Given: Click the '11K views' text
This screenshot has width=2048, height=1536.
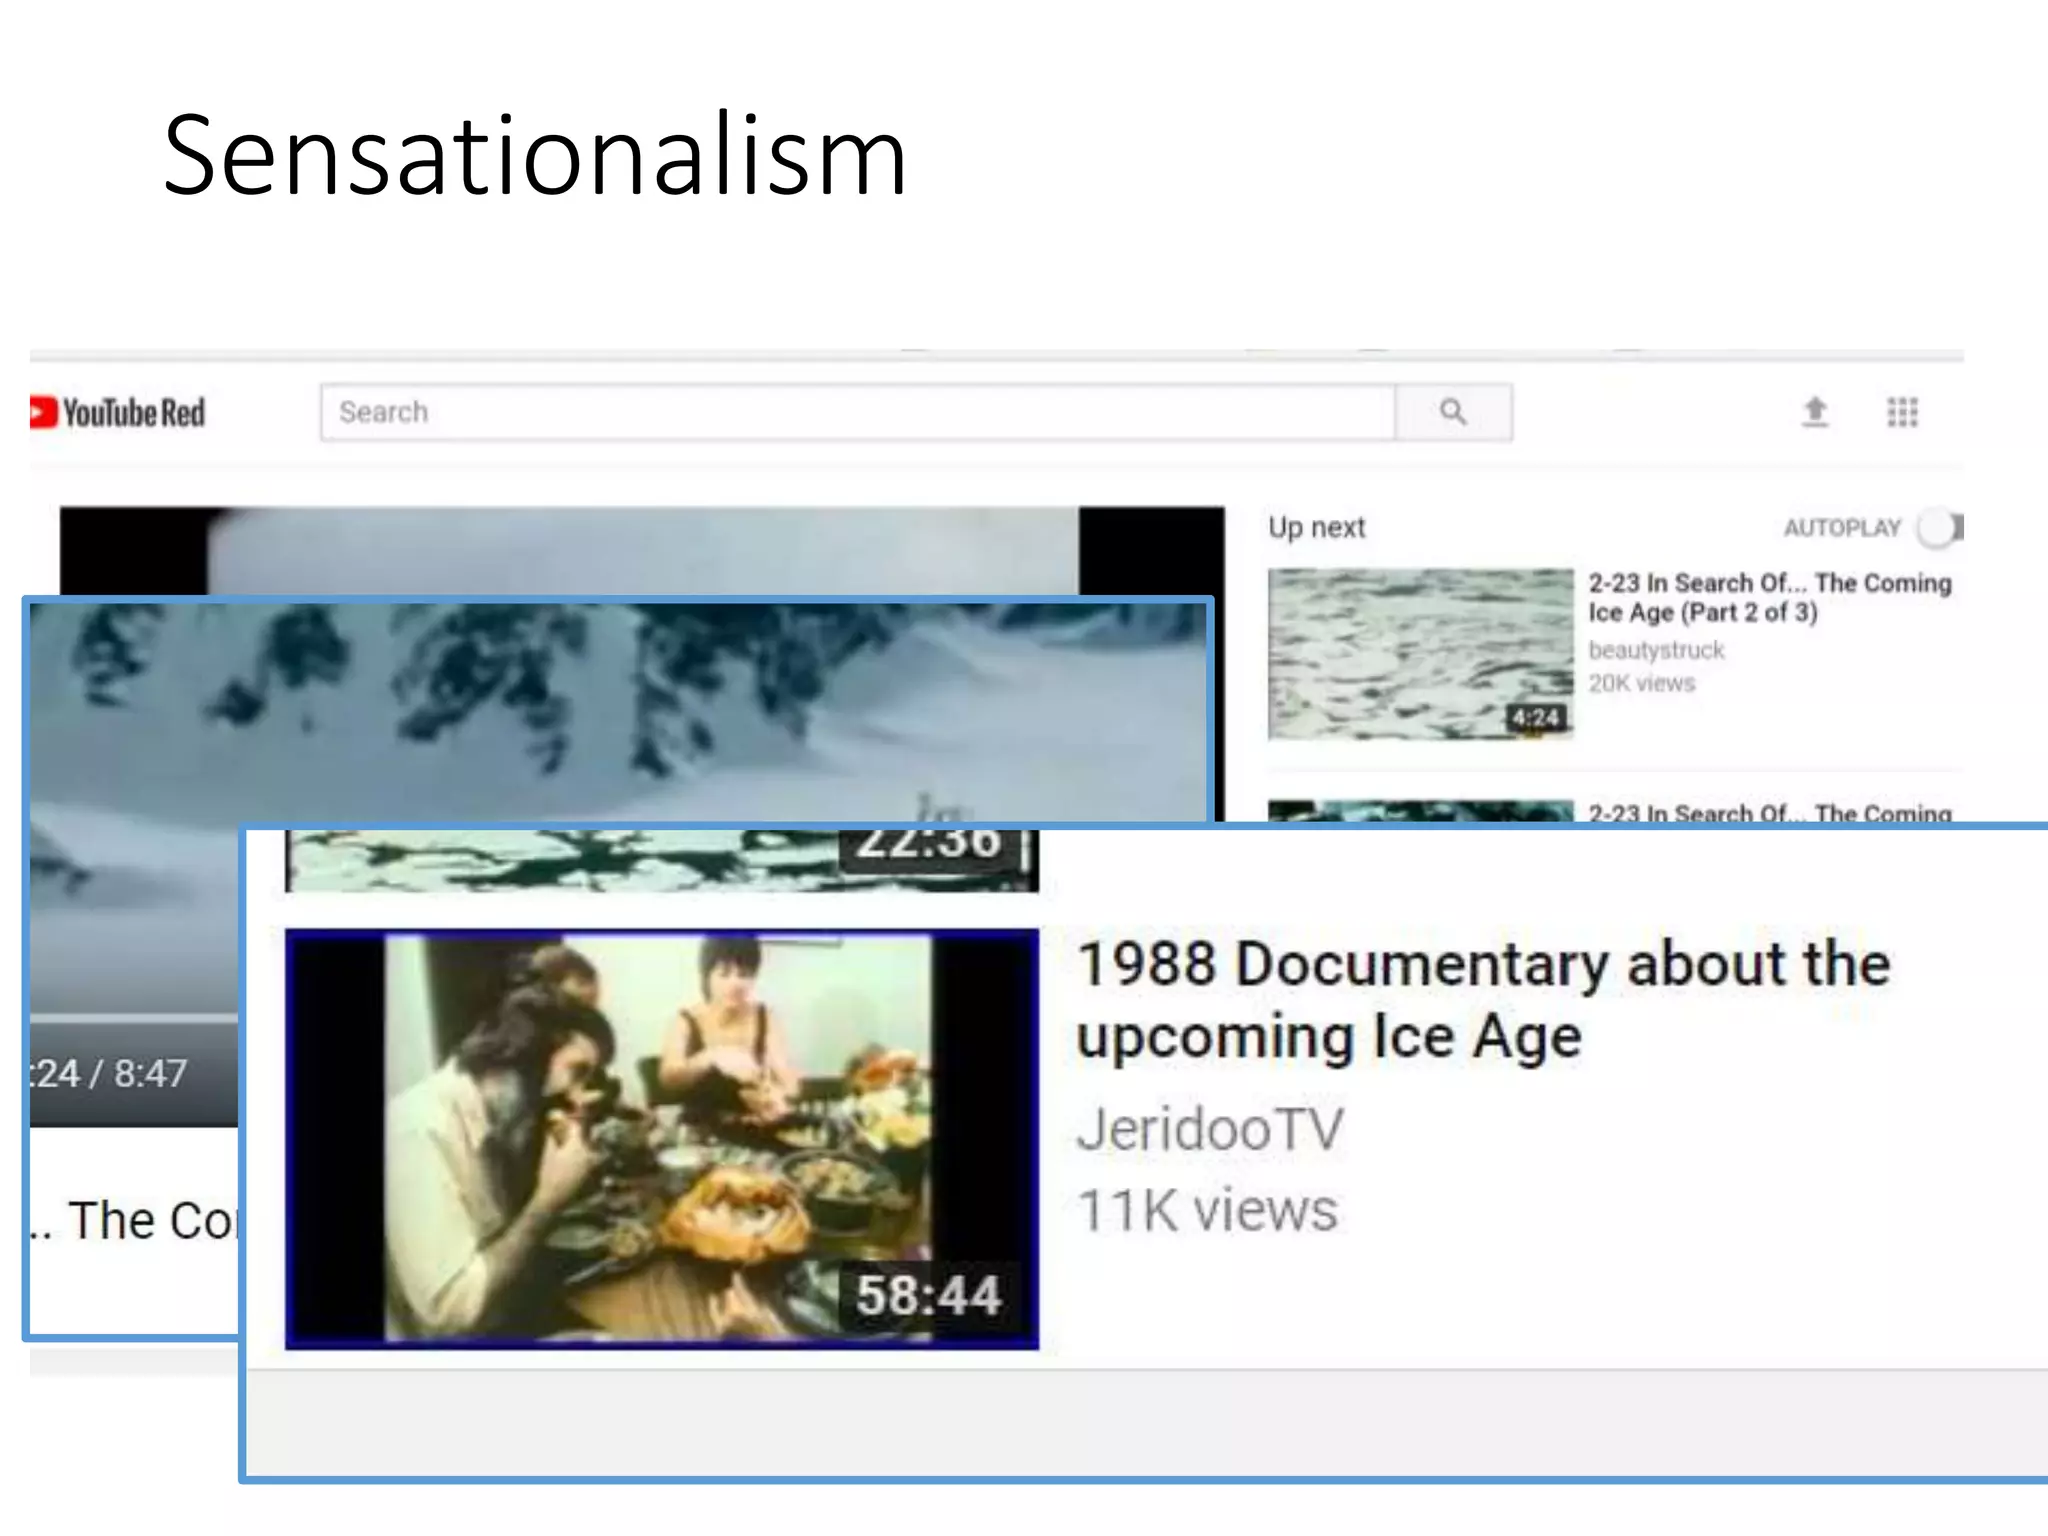Looking at the screenshot, I should pos(1207,1210).
